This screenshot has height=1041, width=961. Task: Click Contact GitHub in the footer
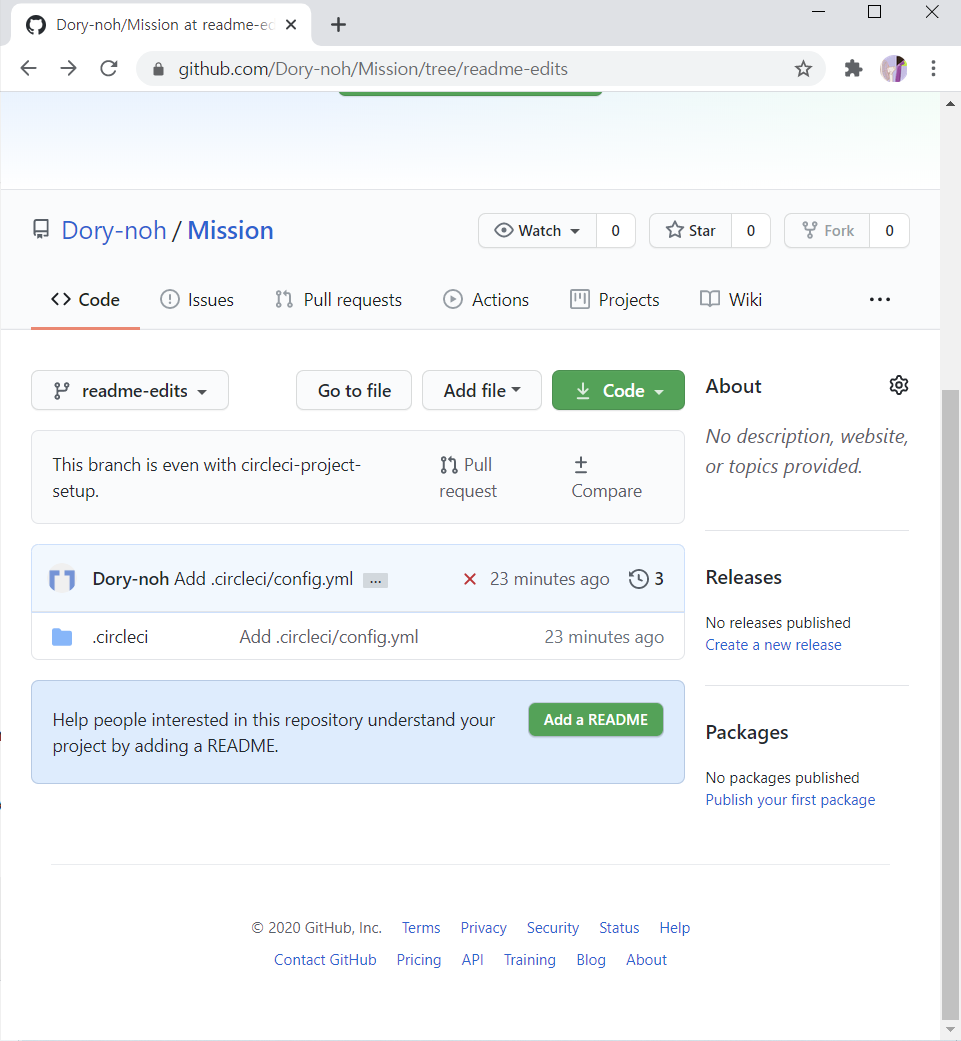click(325, 959)
